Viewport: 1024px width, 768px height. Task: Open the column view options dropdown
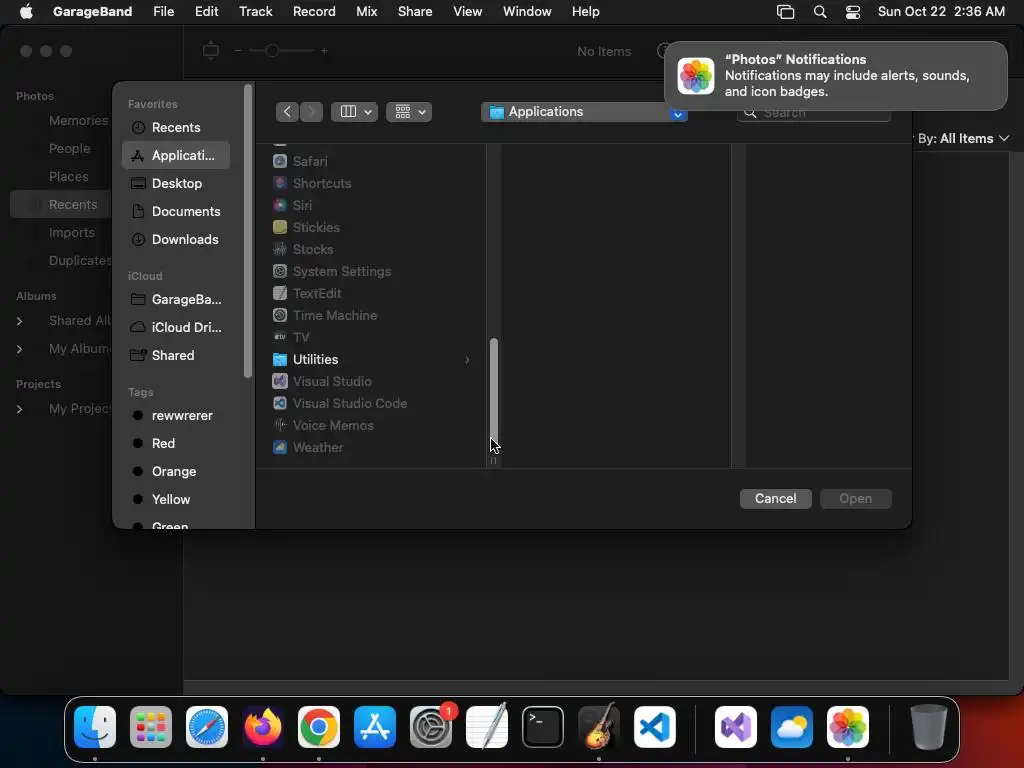pyautogui.click(x=354, y=112)
